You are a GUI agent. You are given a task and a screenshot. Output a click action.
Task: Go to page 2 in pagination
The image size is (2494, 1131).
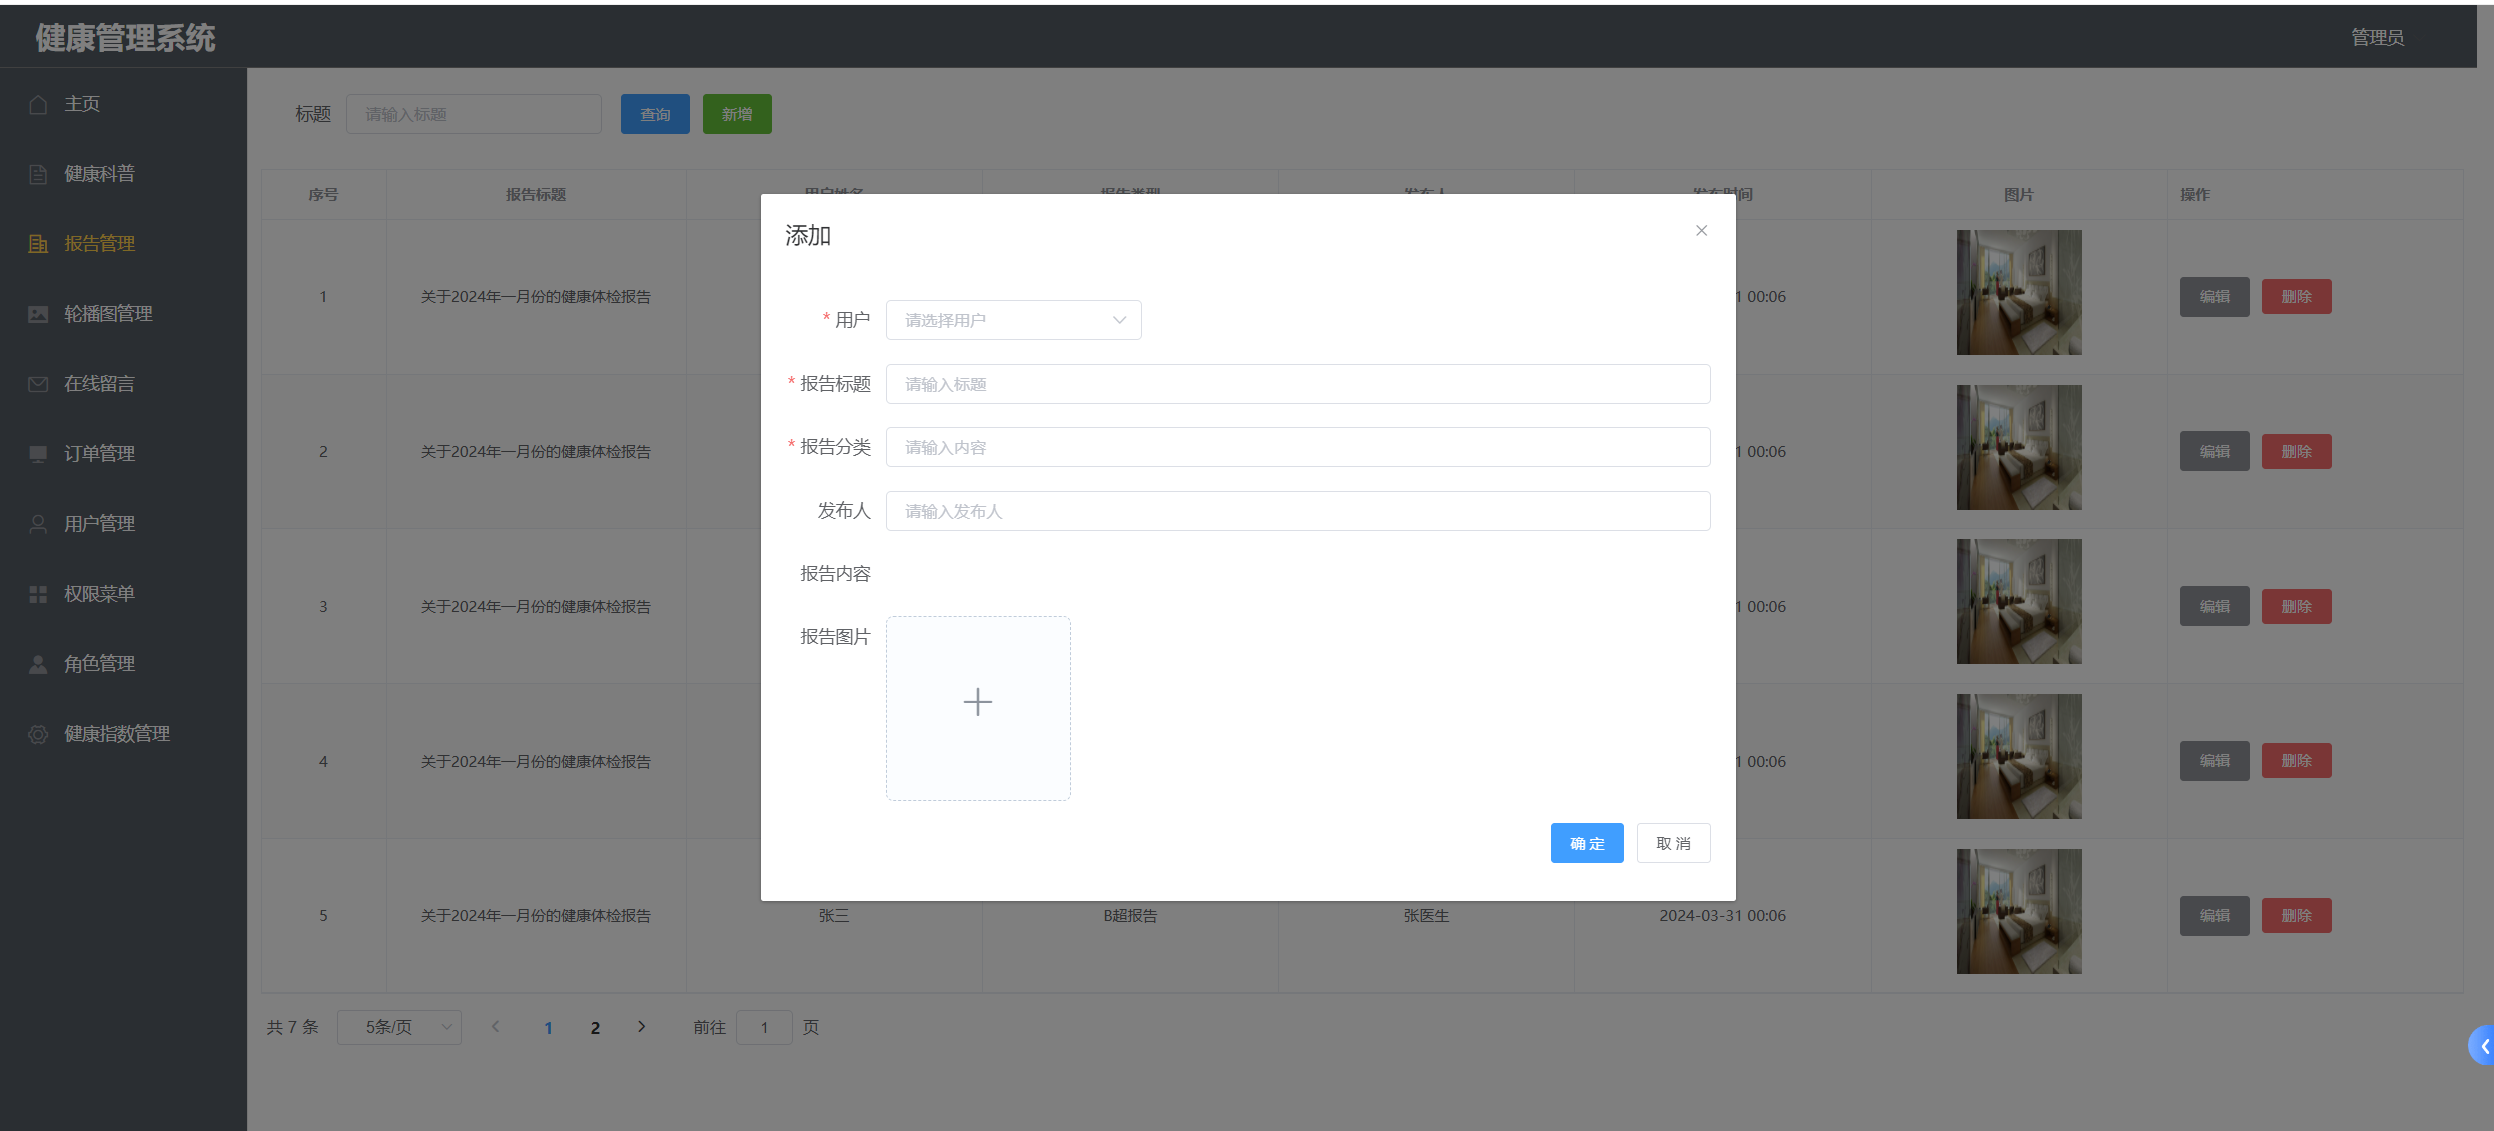point(595,1028)
